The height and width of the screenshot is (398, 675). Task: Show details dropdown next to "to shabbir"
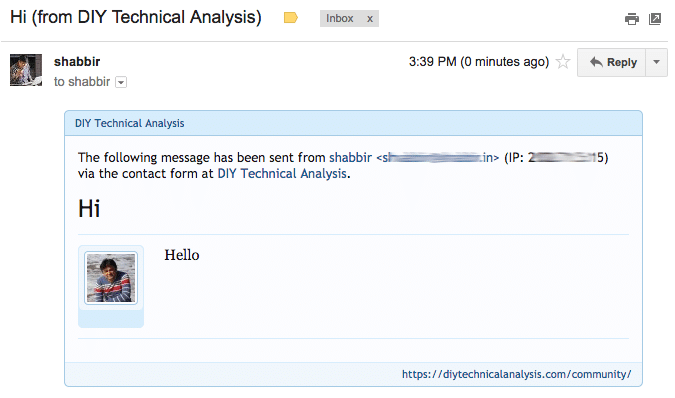[x=121, y=82]
